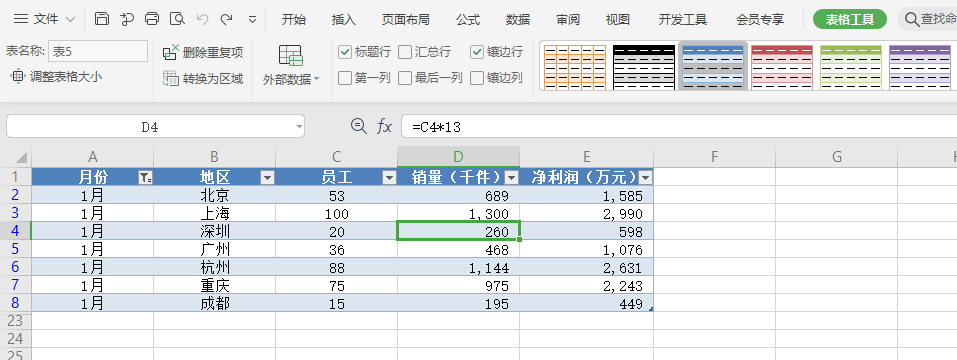Viewport: 957px width, 360px height.
Task: Click 转换为区域 button
Action: coord(203,79)
